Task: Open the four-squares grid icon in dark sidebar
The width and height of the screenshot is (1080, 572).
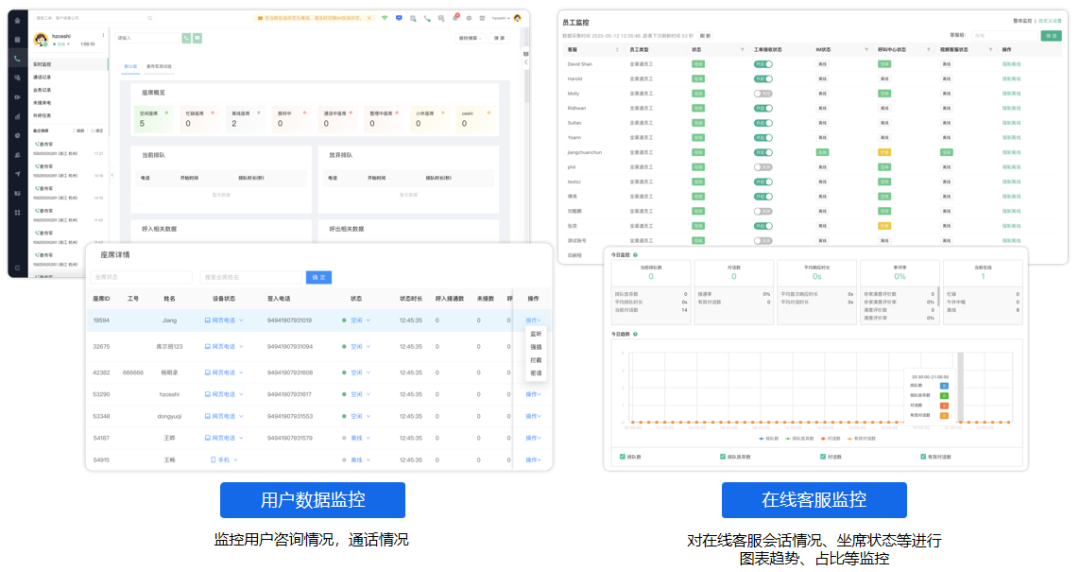Action: pyautogui.click(x=17, y=212)
